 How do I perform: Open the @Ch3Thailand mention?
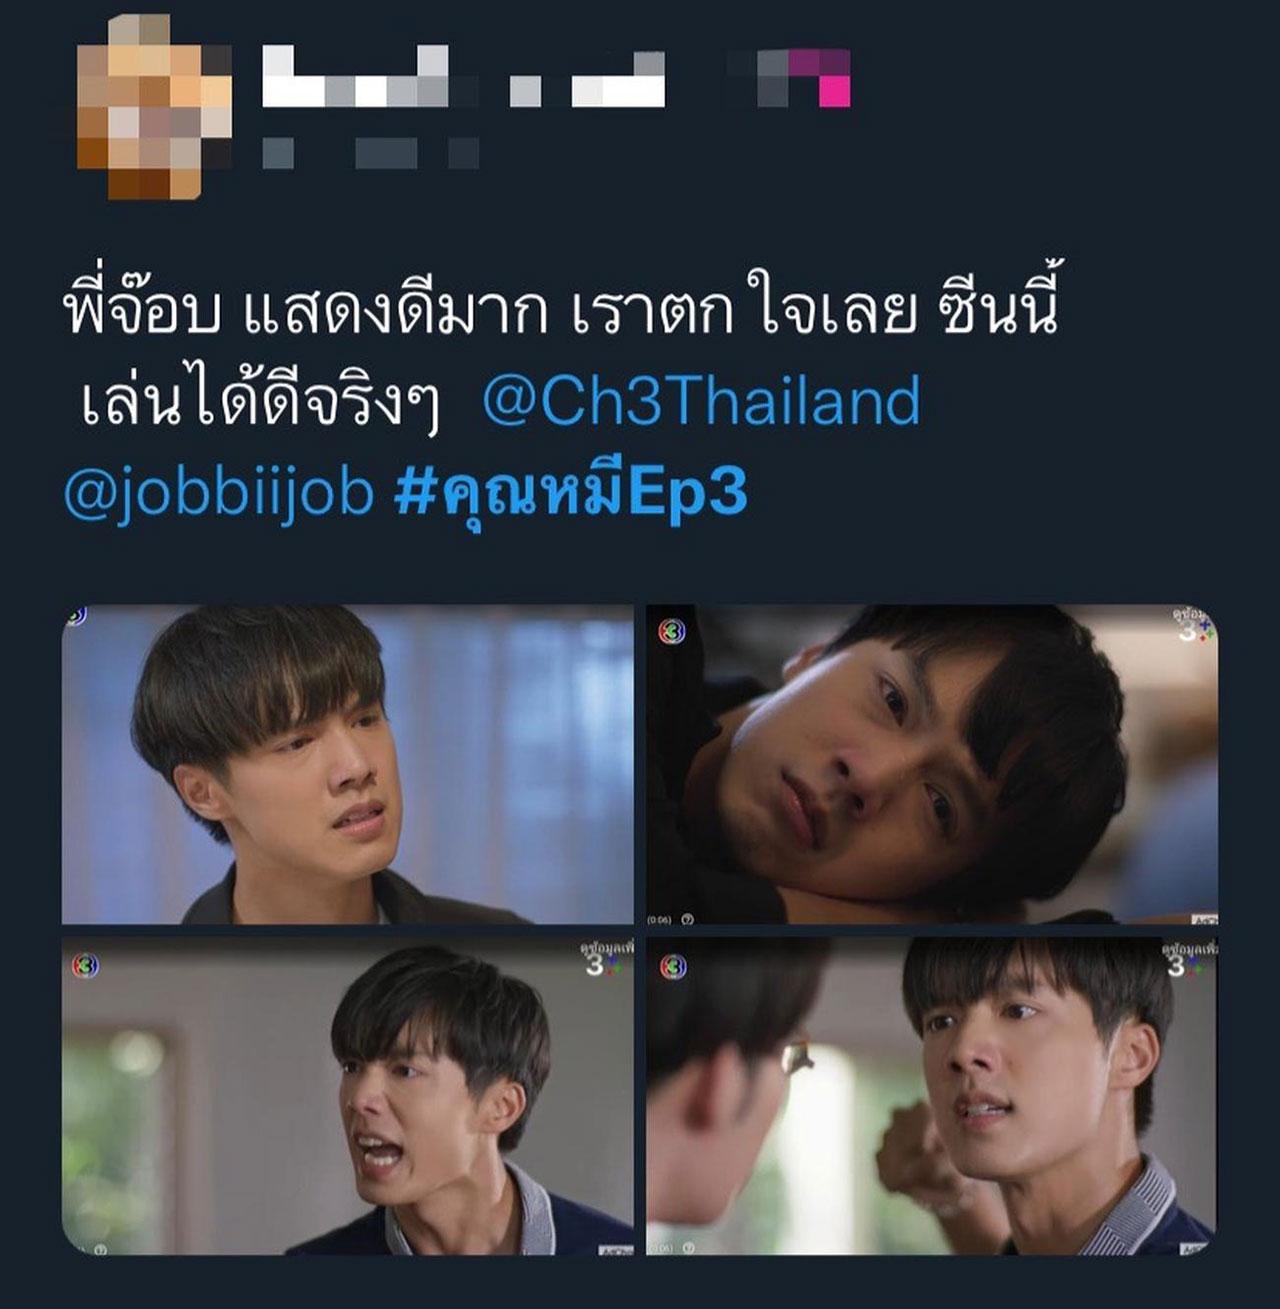tap(701, 400)
